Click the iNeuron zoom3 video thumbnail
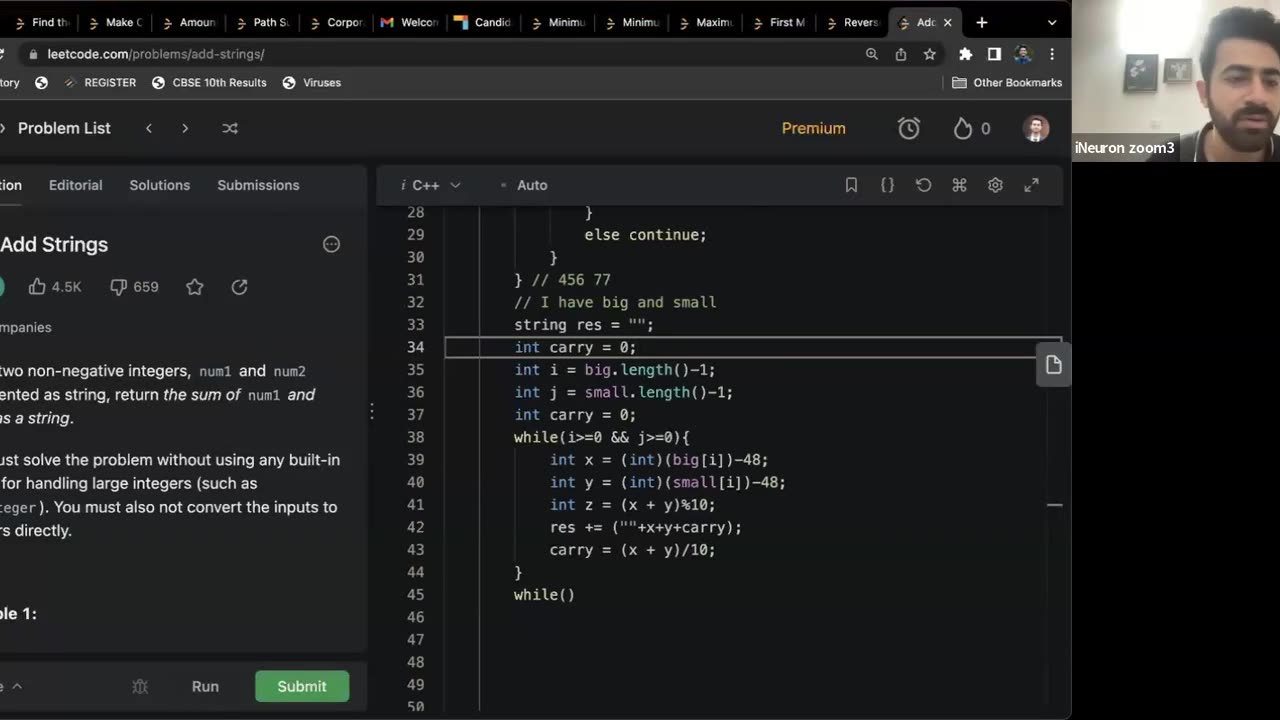Viewport: 1280px width, 720px height. [x=1176, y=80]
